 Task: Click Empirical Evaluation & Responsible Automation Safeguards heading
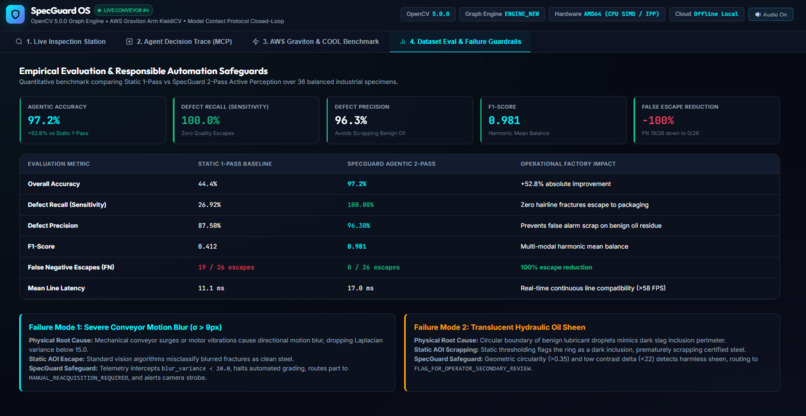click(143, 71)
